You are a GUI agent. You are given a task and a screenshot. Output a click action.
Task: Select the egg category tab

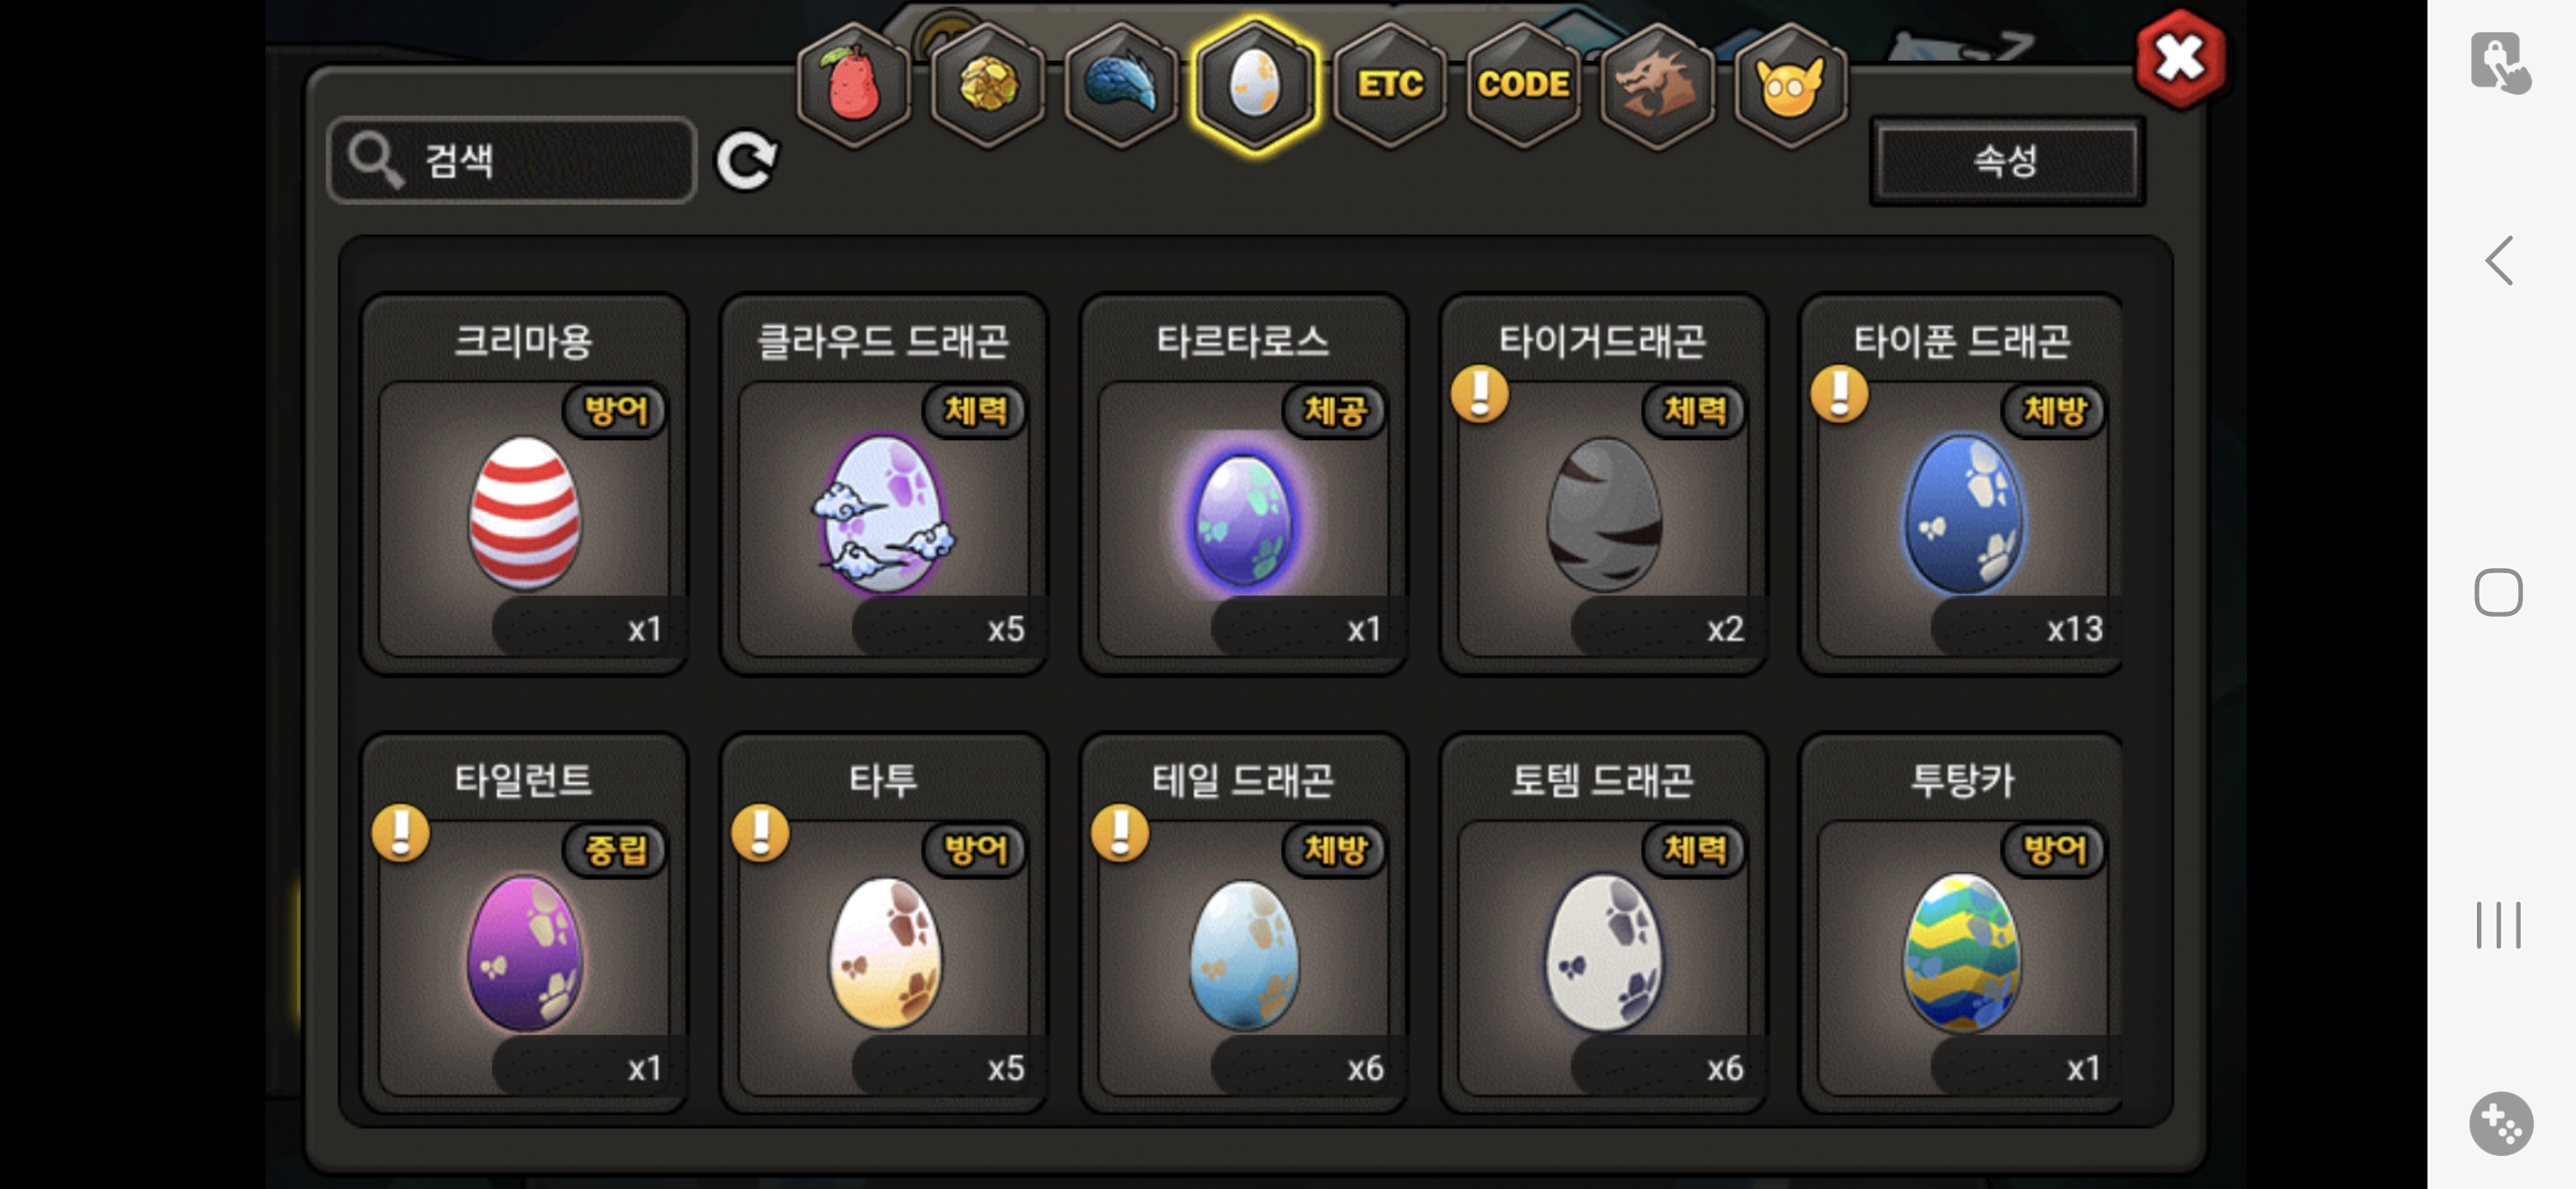click(1255, 85)
